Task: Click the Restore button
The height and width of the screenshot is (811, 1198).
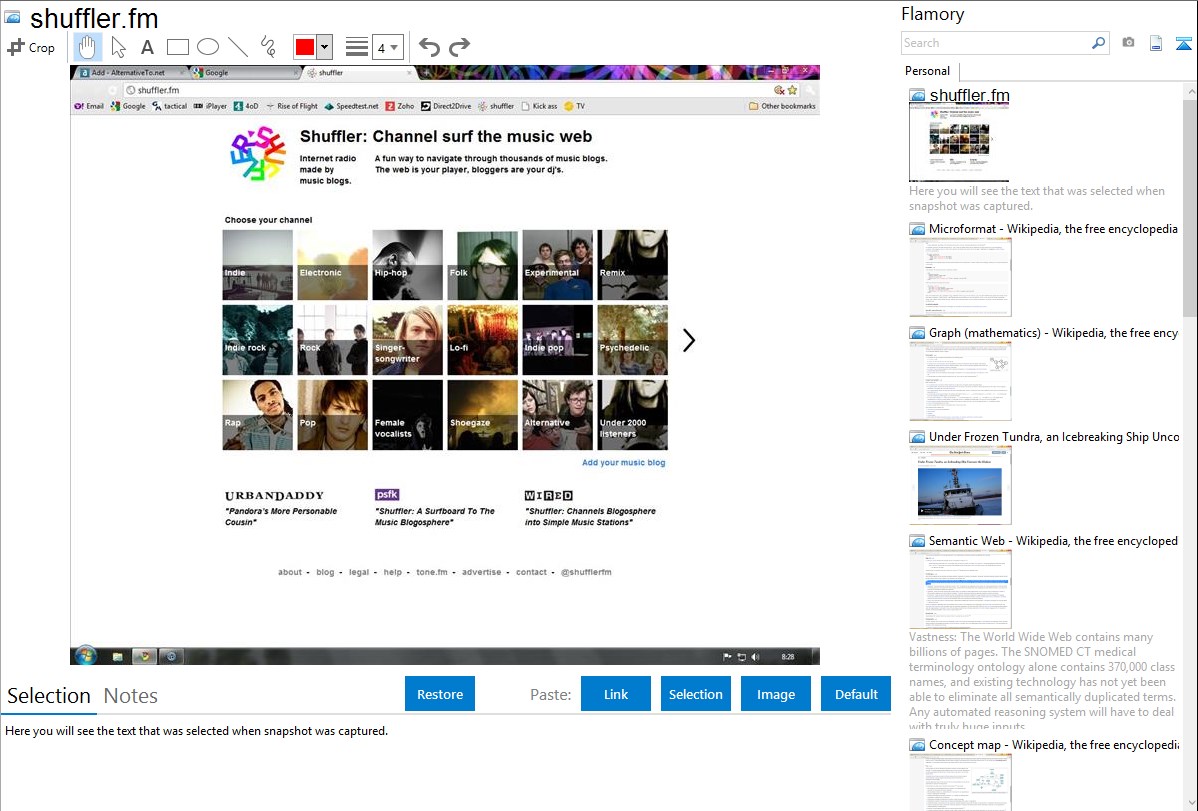Action: 440,694
